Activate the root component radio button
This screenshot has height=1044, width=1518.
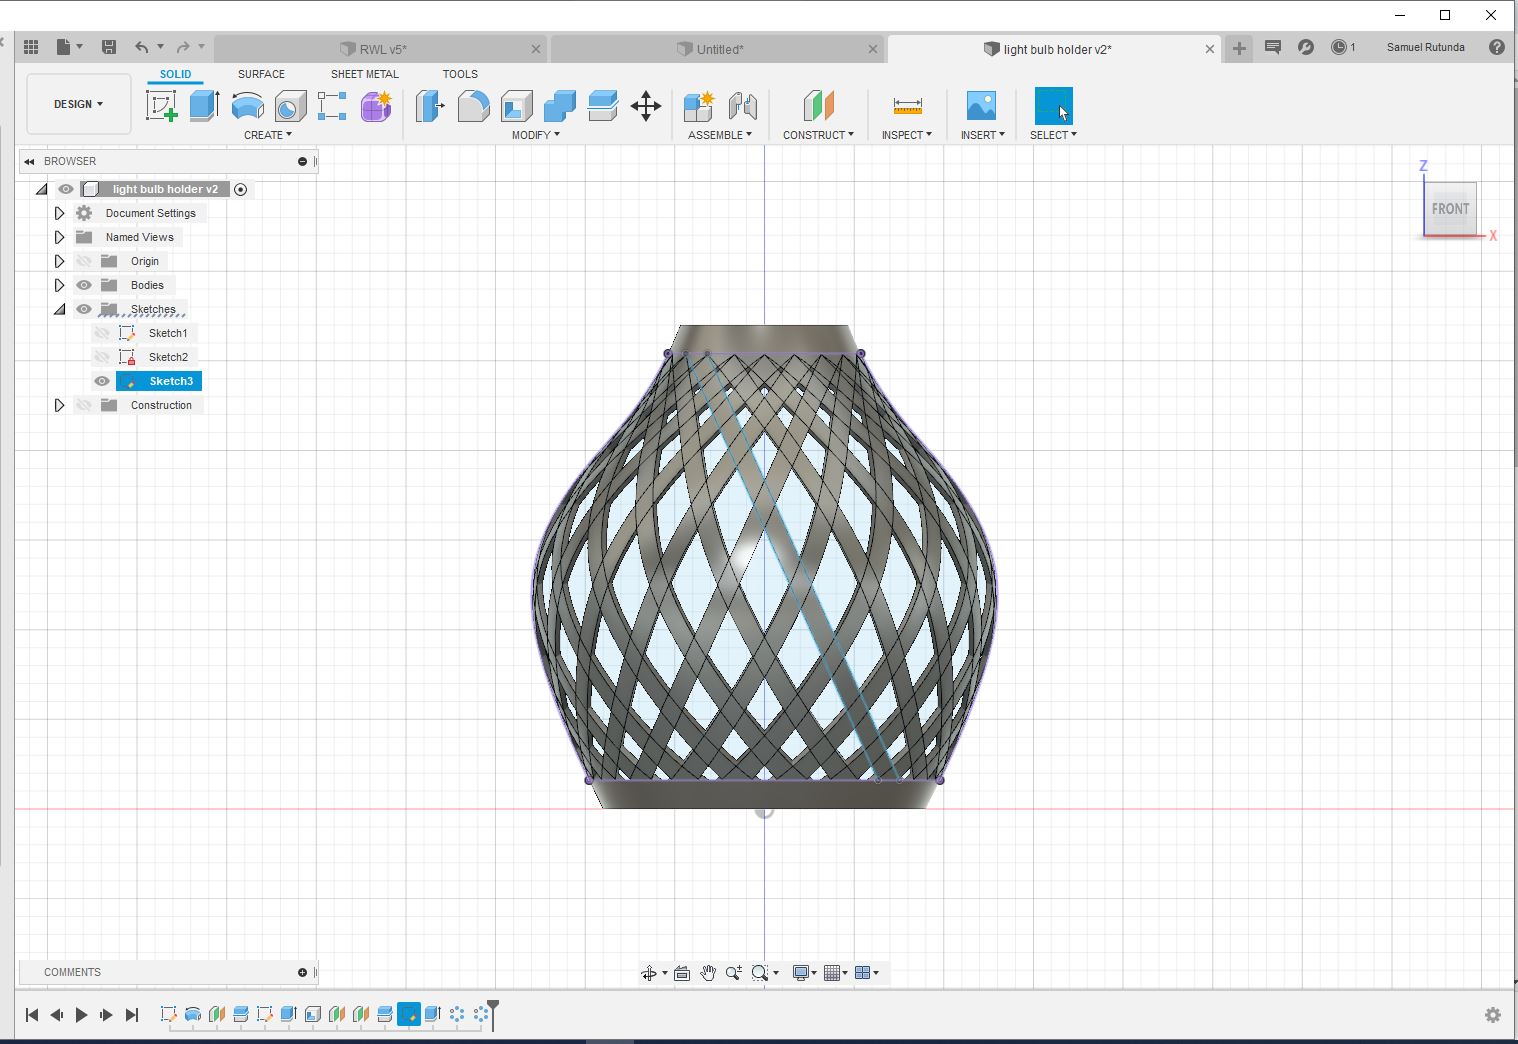[240, 189]
